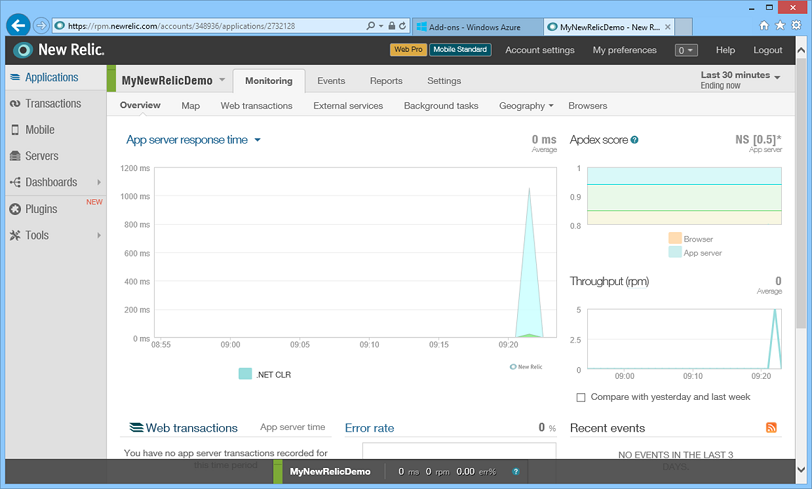Switch to the Reports tab
The width and height of the screenshot is (812, 489).
click(x=386, y=81)
